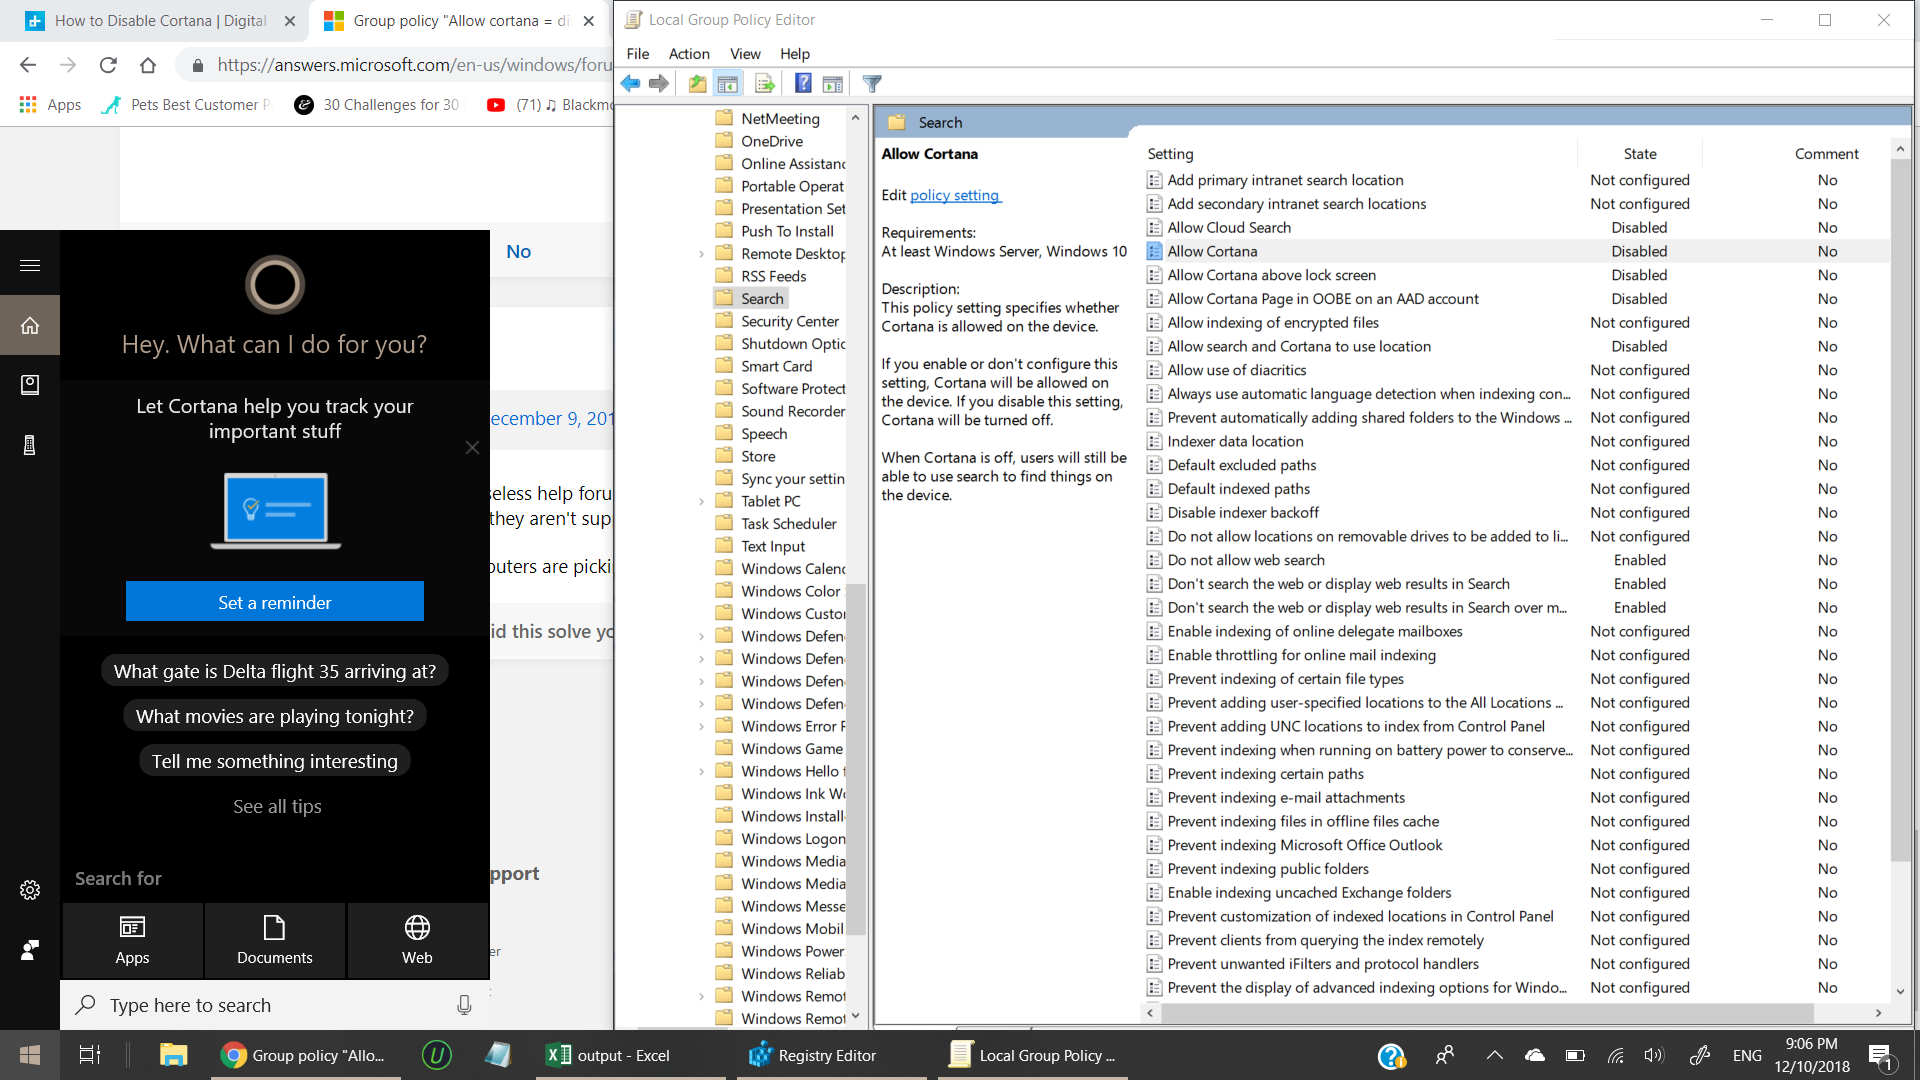Click the Back arrow in Group Policy toolbar

[630, 84]
